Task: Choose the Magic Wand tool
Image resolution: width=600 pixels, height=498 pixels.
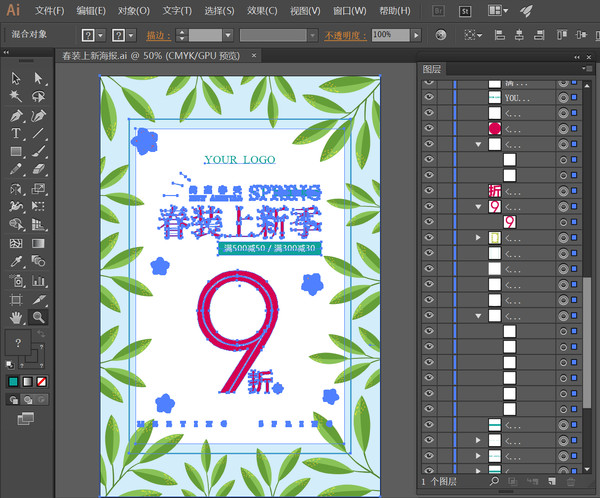Action: (16, 96)
